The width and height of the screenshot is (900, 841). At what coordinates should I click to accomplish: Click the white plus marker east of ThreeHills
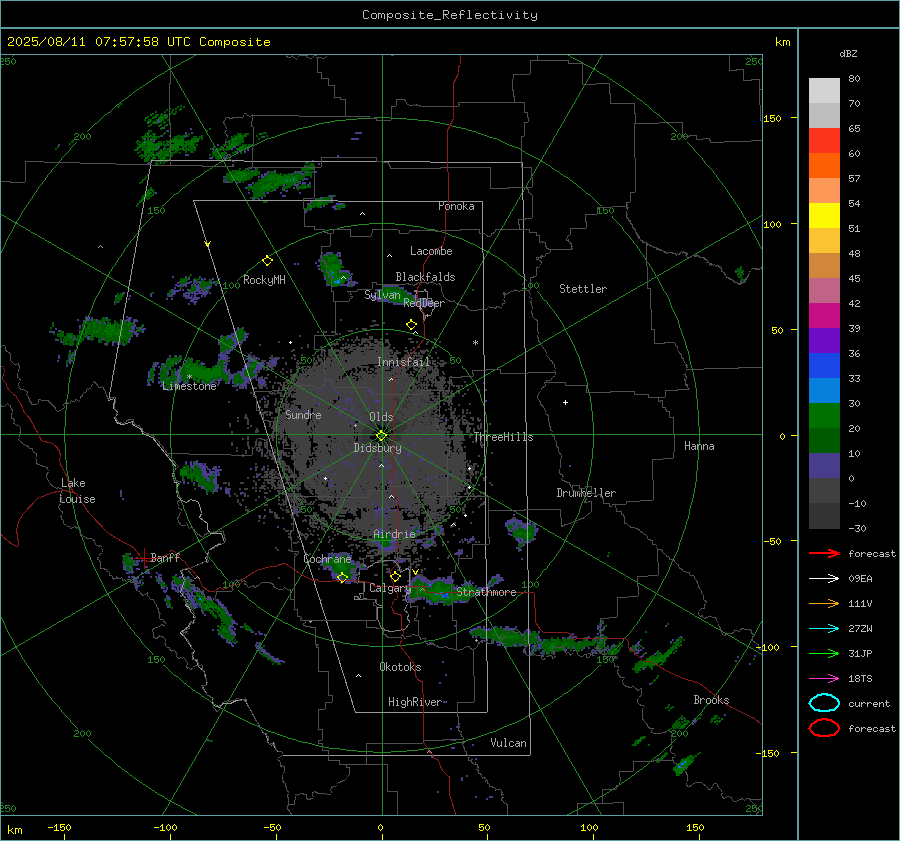(565, 402)
